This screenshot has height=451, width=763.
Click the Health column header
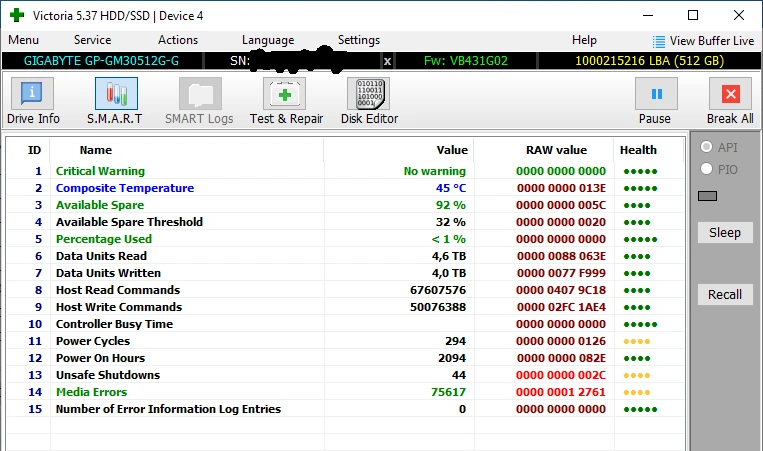click(x=638, y=150)
